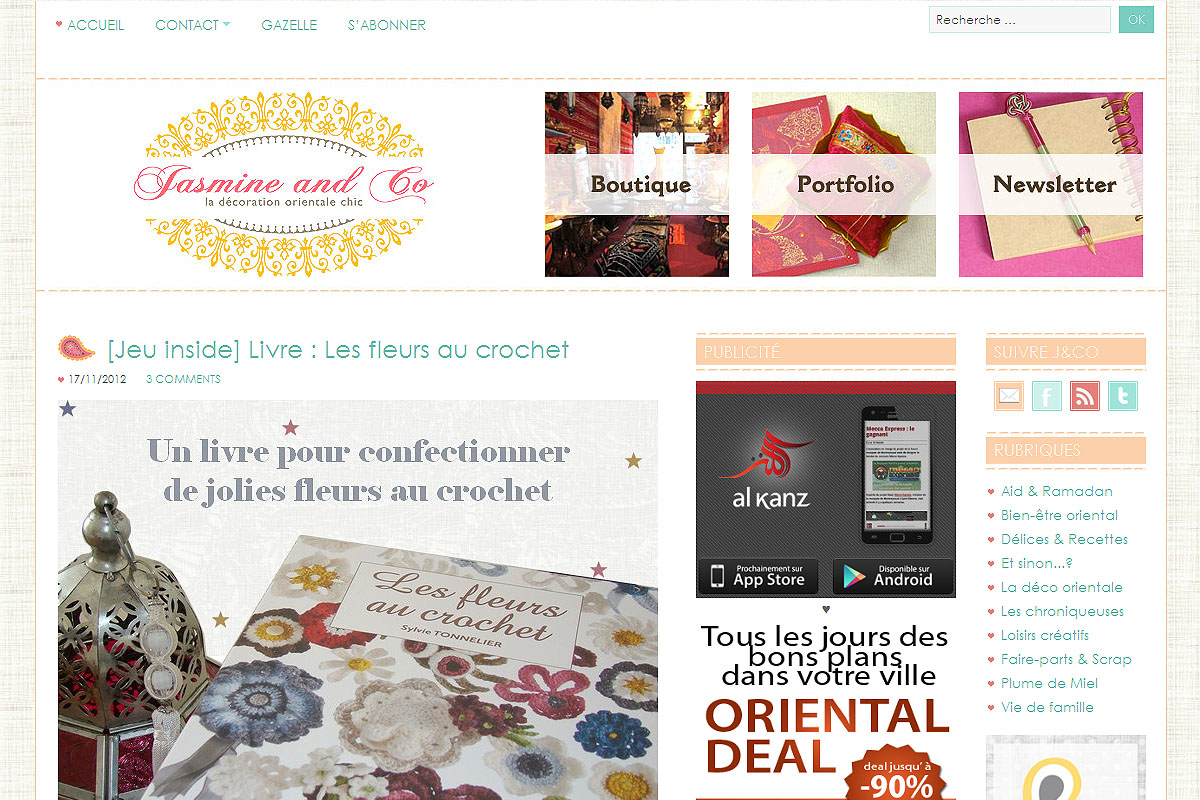Focus the Recherche search field

pos(1020,20)
